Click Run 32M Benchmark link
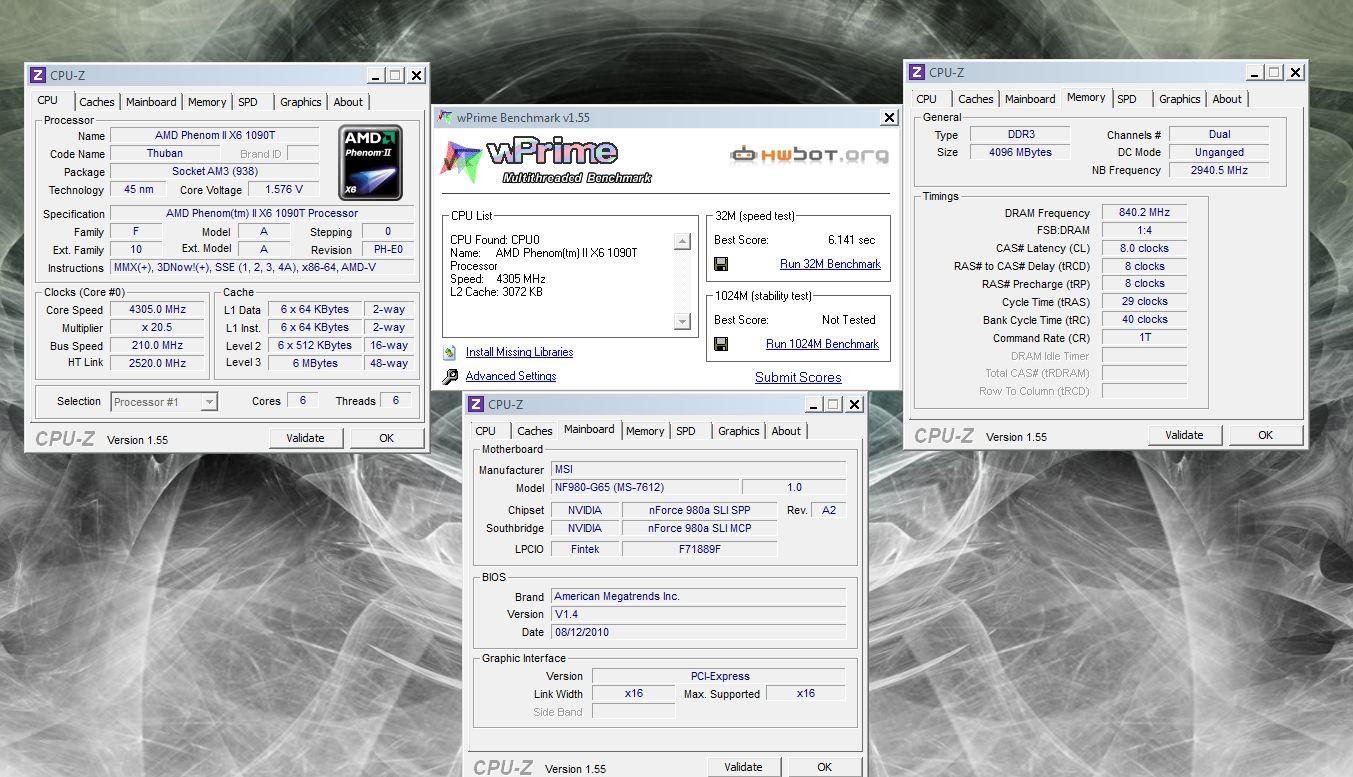This screenshot has height=777, width=1353. click(x=830, y=264)
